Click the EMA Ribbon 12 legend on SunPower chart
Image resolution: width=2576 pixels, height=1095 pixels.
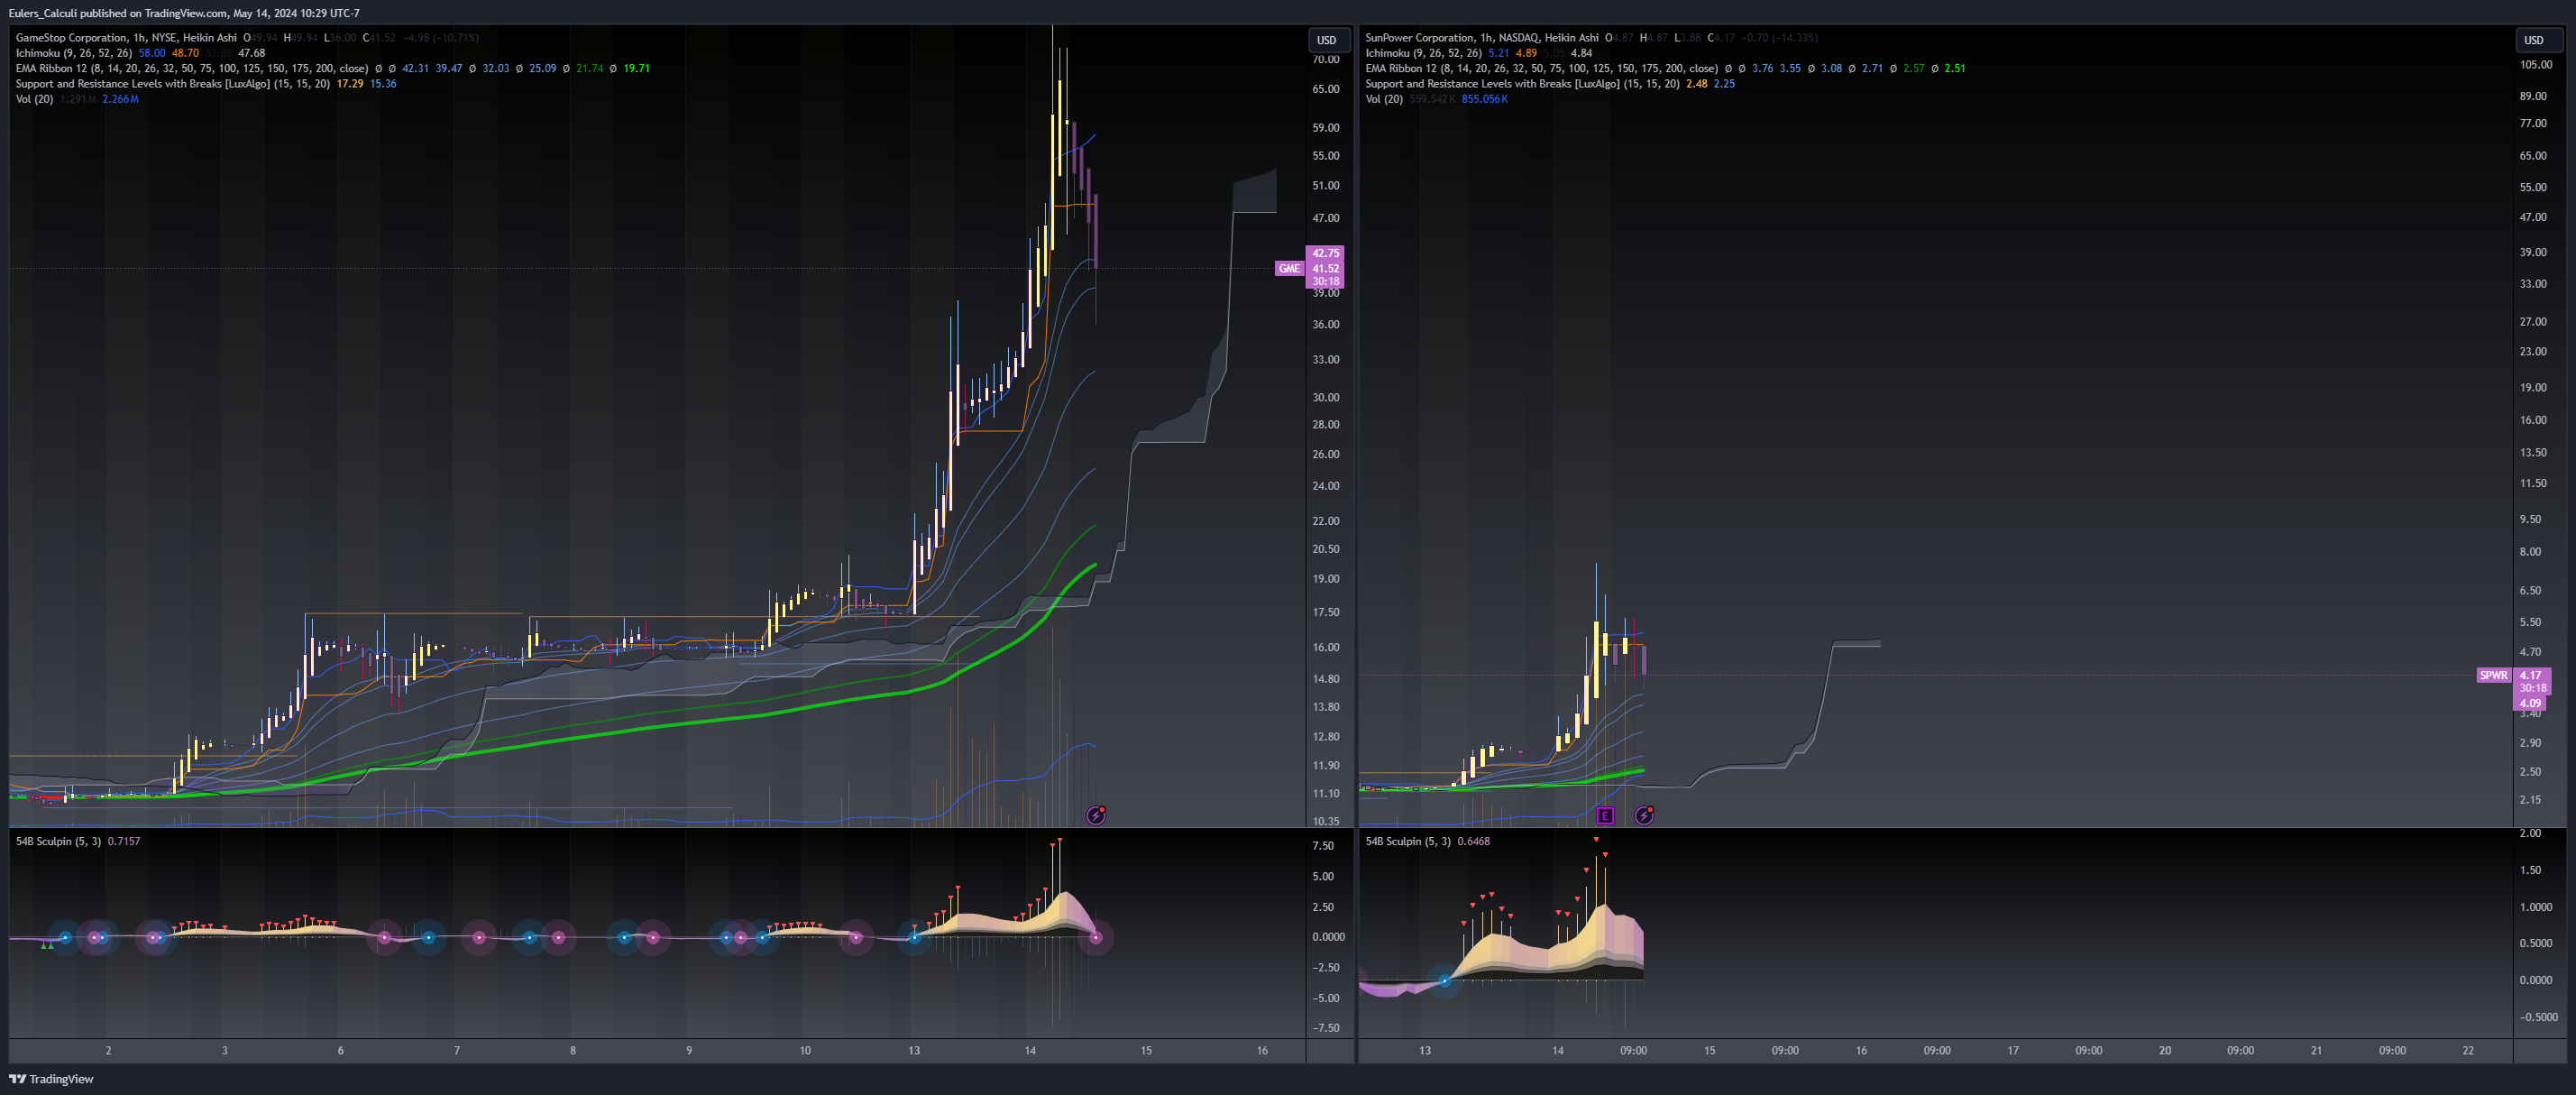click(1541, 68)
